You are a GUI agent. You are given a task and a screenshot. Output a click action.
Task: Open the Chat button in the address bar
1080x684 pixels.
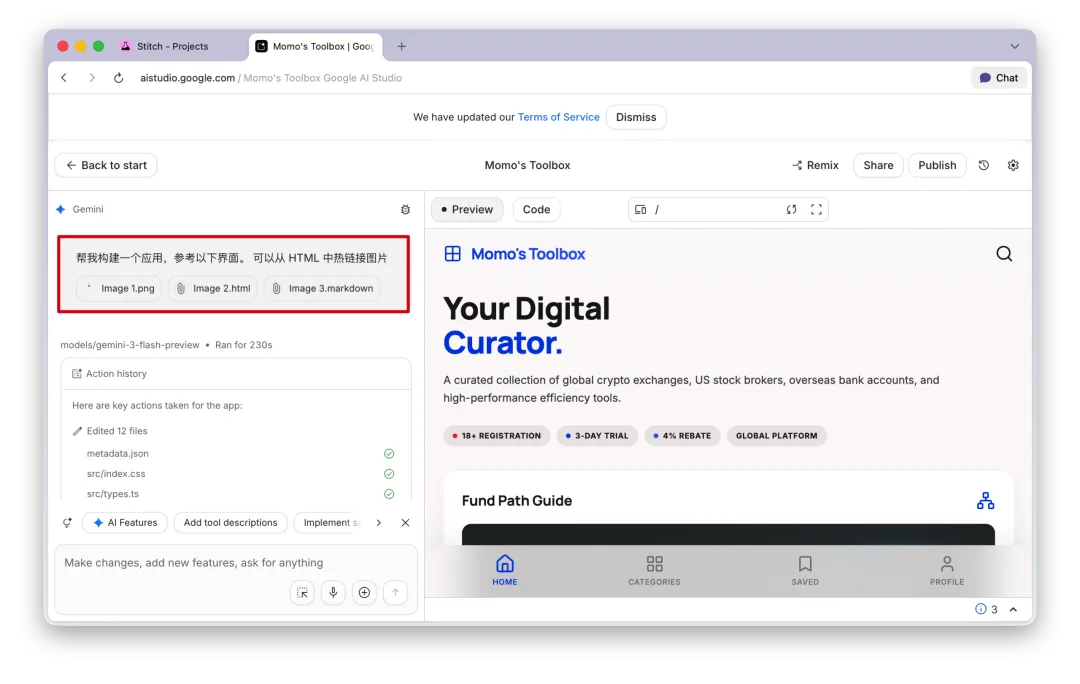pos(999,78)
